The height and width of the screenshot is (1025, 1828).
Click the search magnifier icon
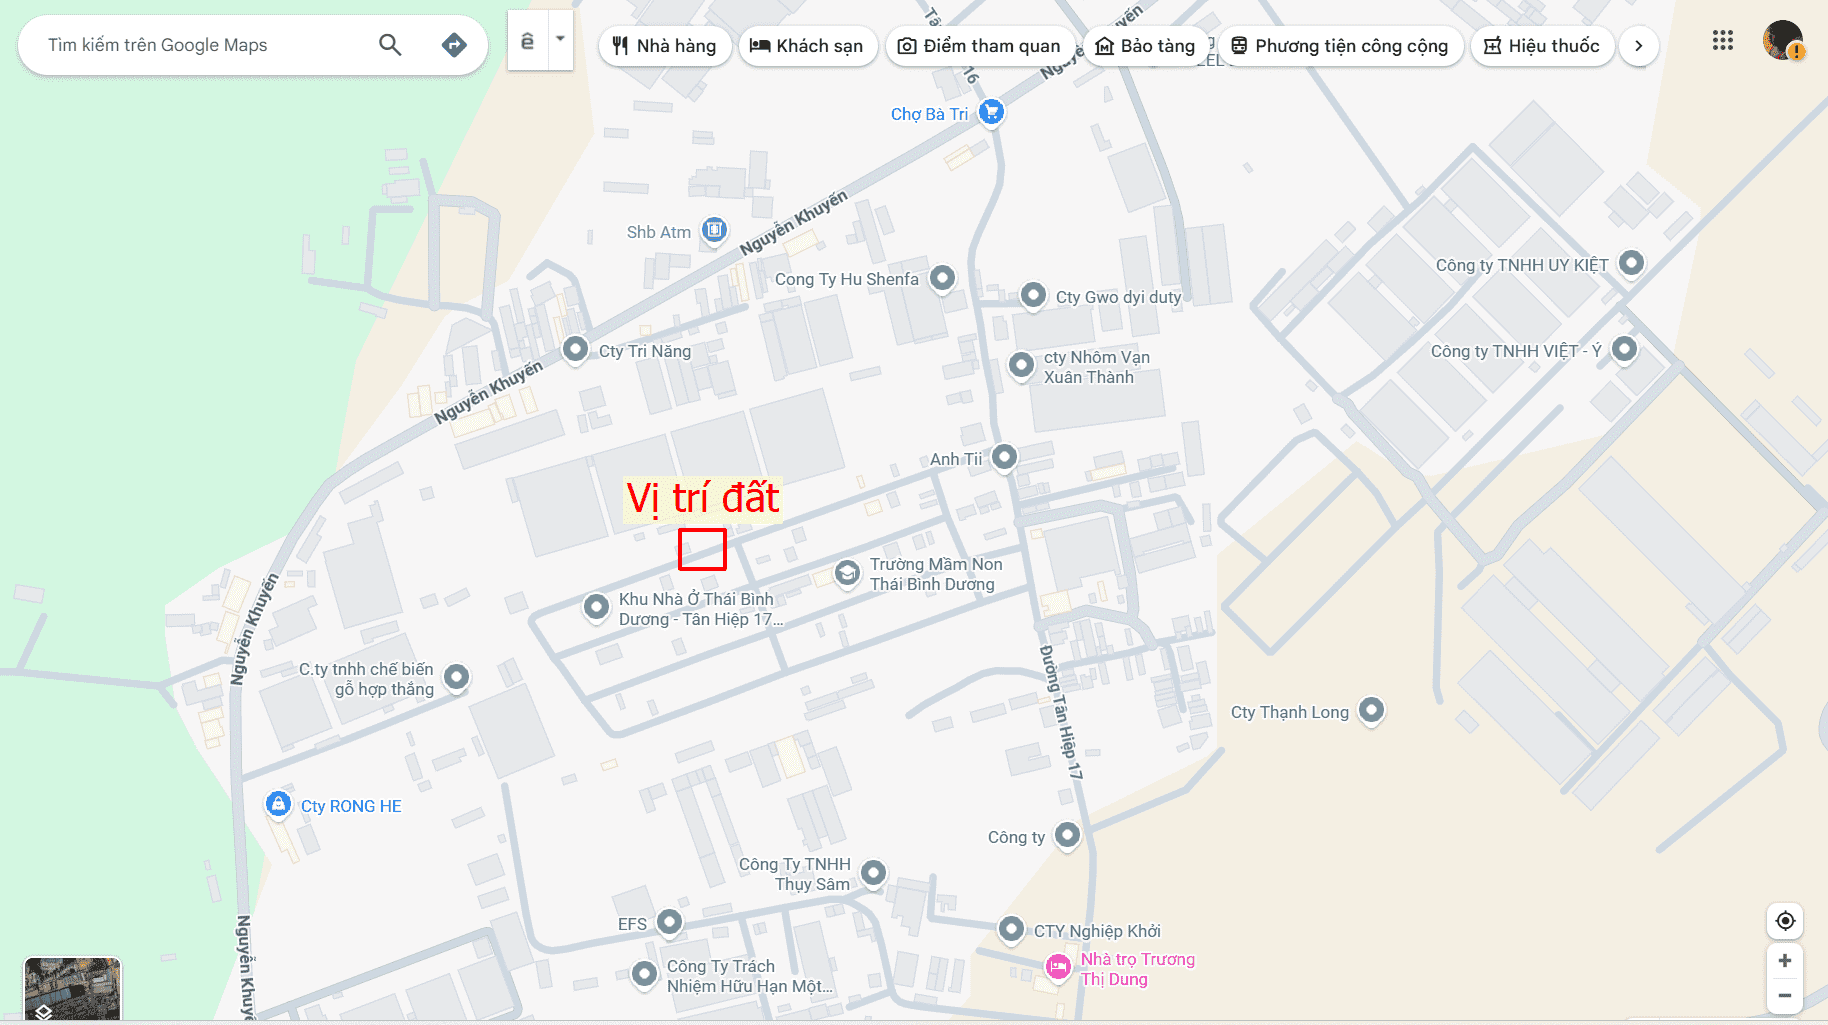pos(390,45)
